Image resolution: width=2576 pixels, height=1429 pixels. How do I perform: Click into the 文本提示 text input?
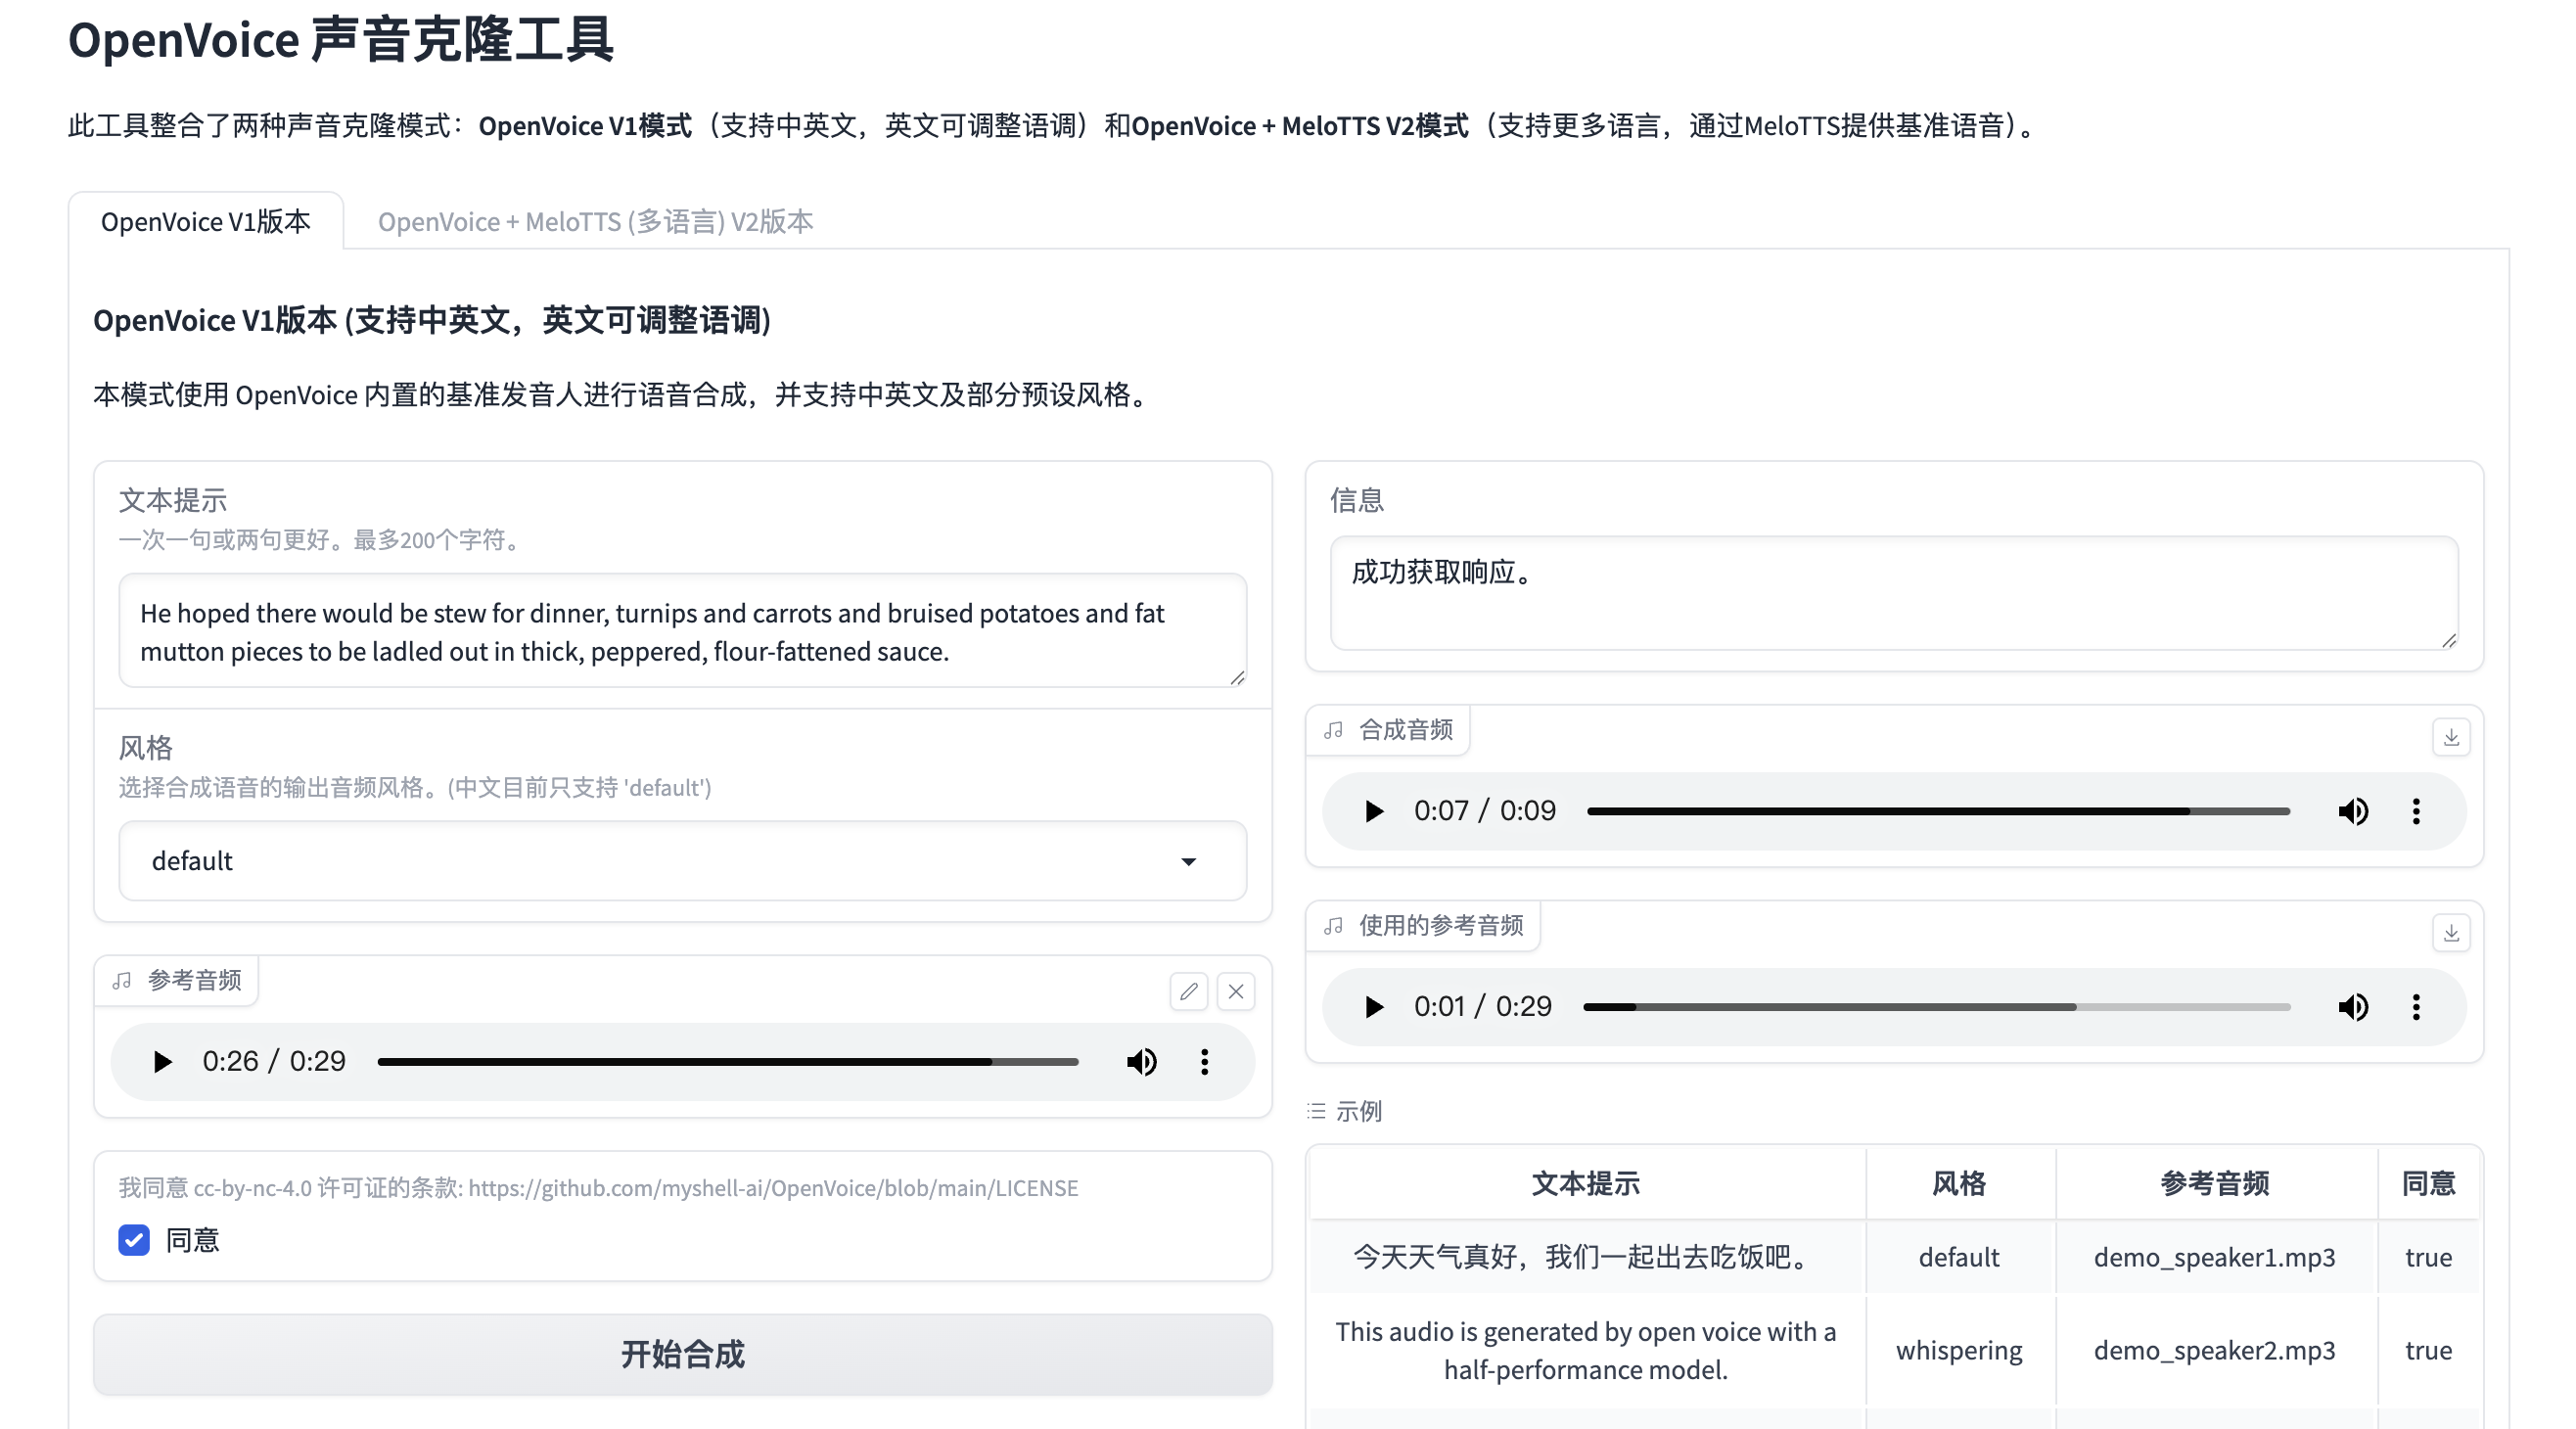pyautogui.click(x=682, y=631)
